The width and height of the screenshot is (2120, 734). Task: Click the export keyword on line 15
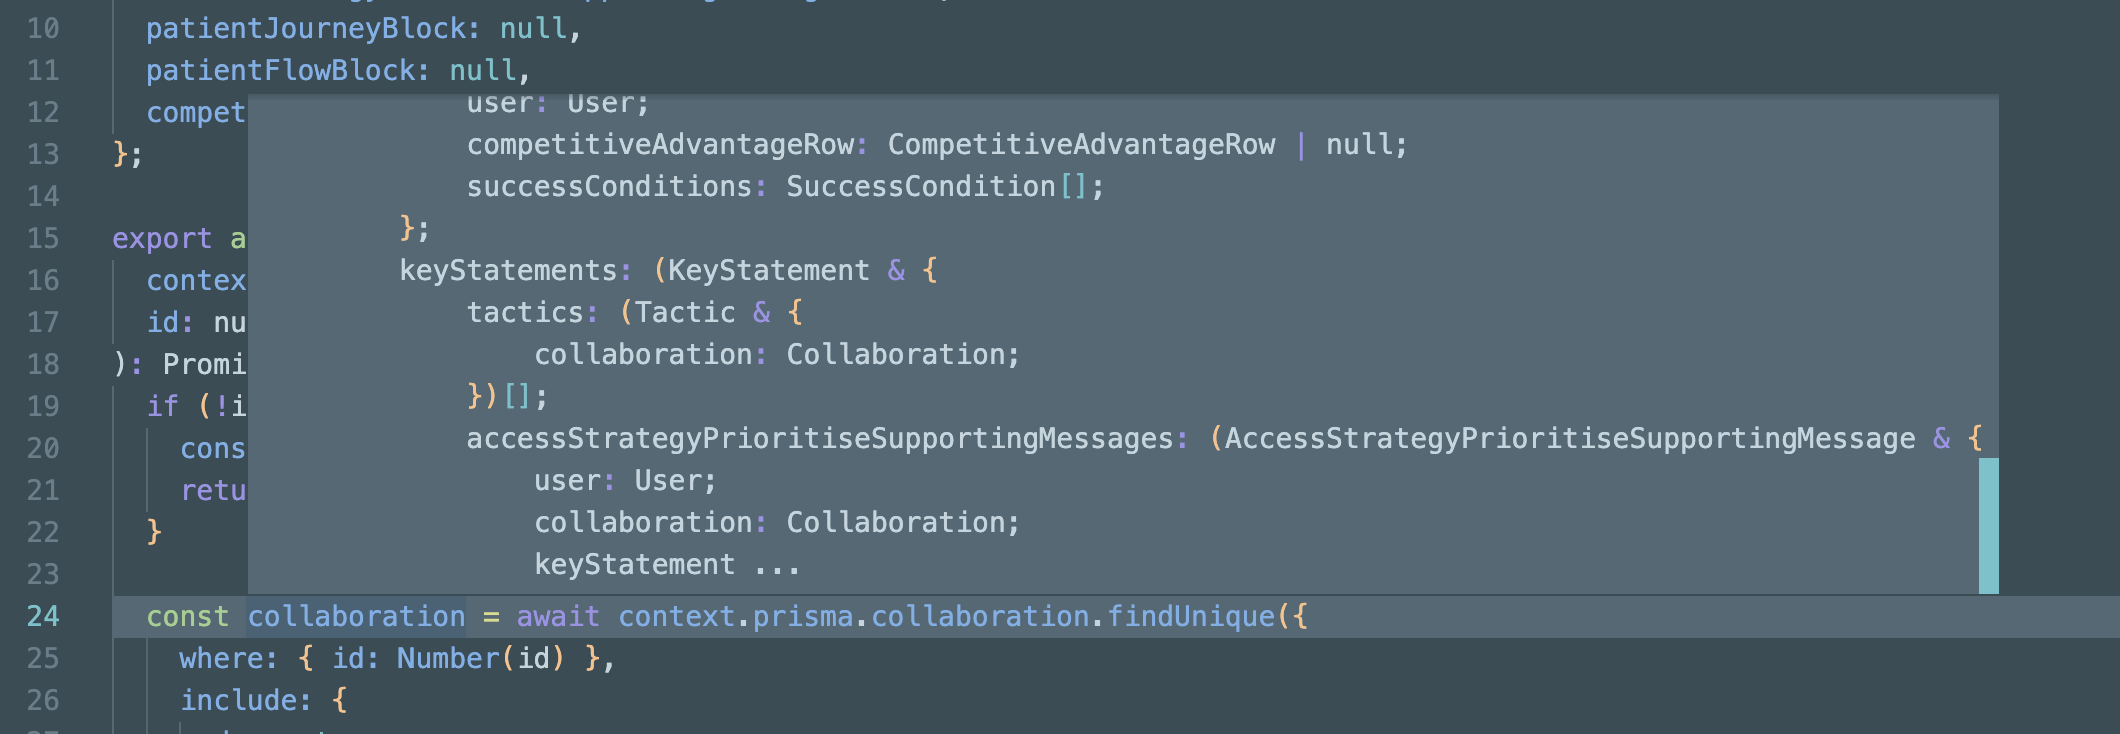[162, 238]
